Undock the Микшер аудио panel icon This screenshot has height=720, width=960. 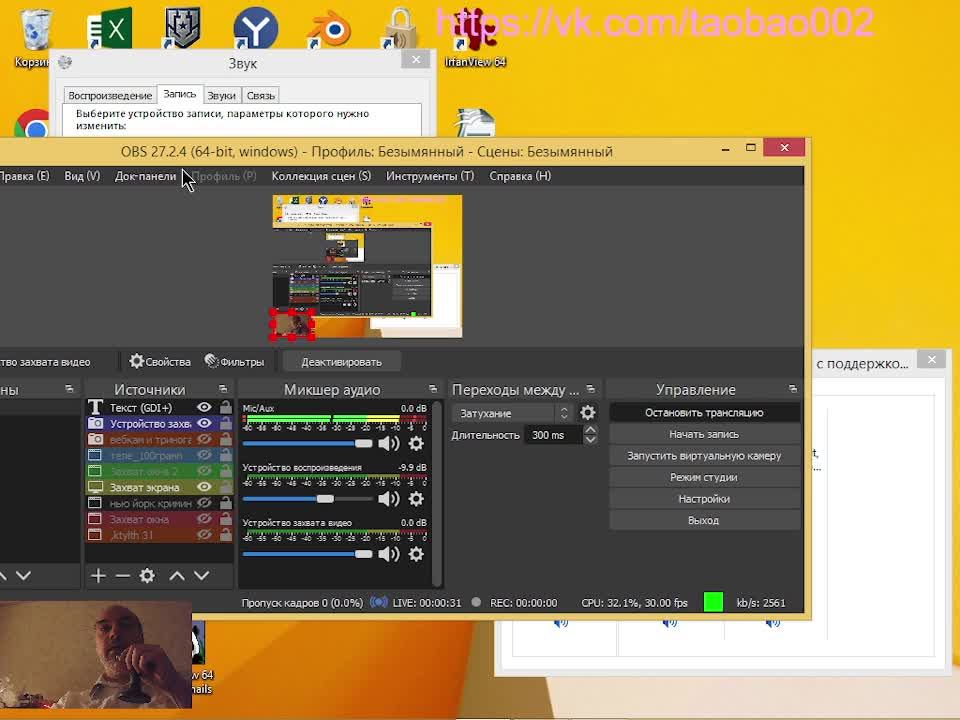click(433, 389)
